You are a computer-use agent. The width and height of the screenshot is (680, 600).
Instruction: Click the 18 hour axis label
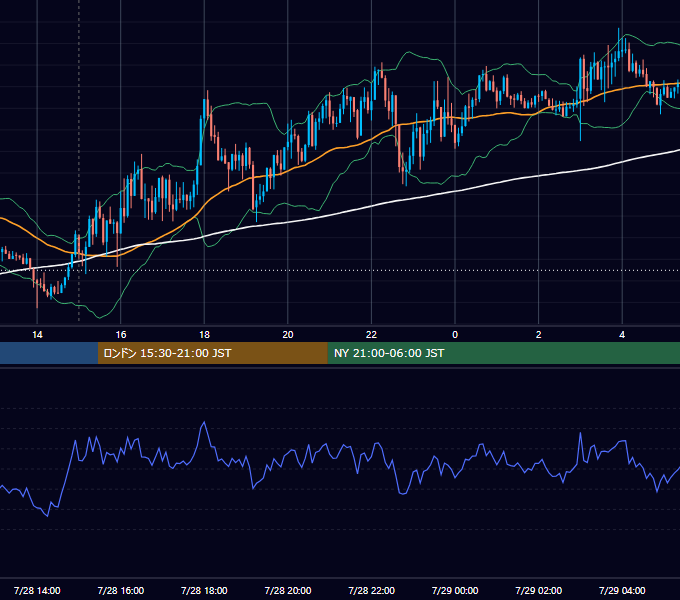tap(204, 335)
